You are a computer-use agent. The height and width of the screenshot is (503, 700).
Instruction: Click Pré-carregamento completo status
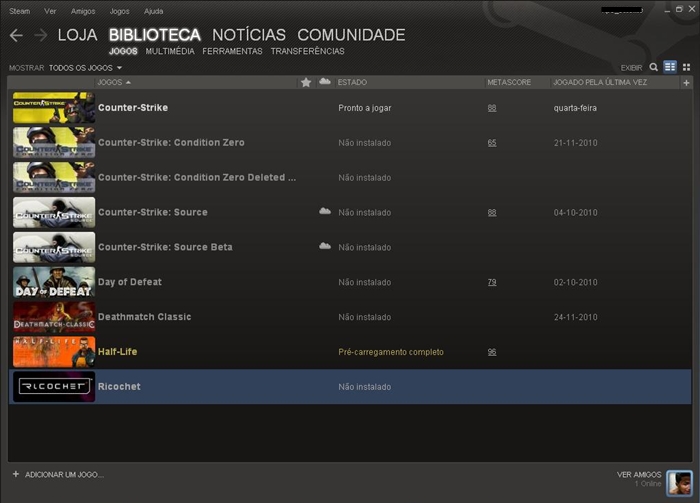tap(391, 352)
